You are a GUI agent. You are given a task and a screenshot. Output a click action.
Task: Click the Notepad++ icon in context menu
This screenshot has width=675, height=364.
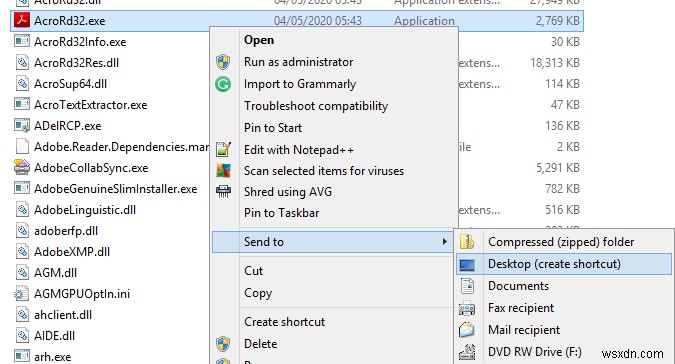point(223,149)
